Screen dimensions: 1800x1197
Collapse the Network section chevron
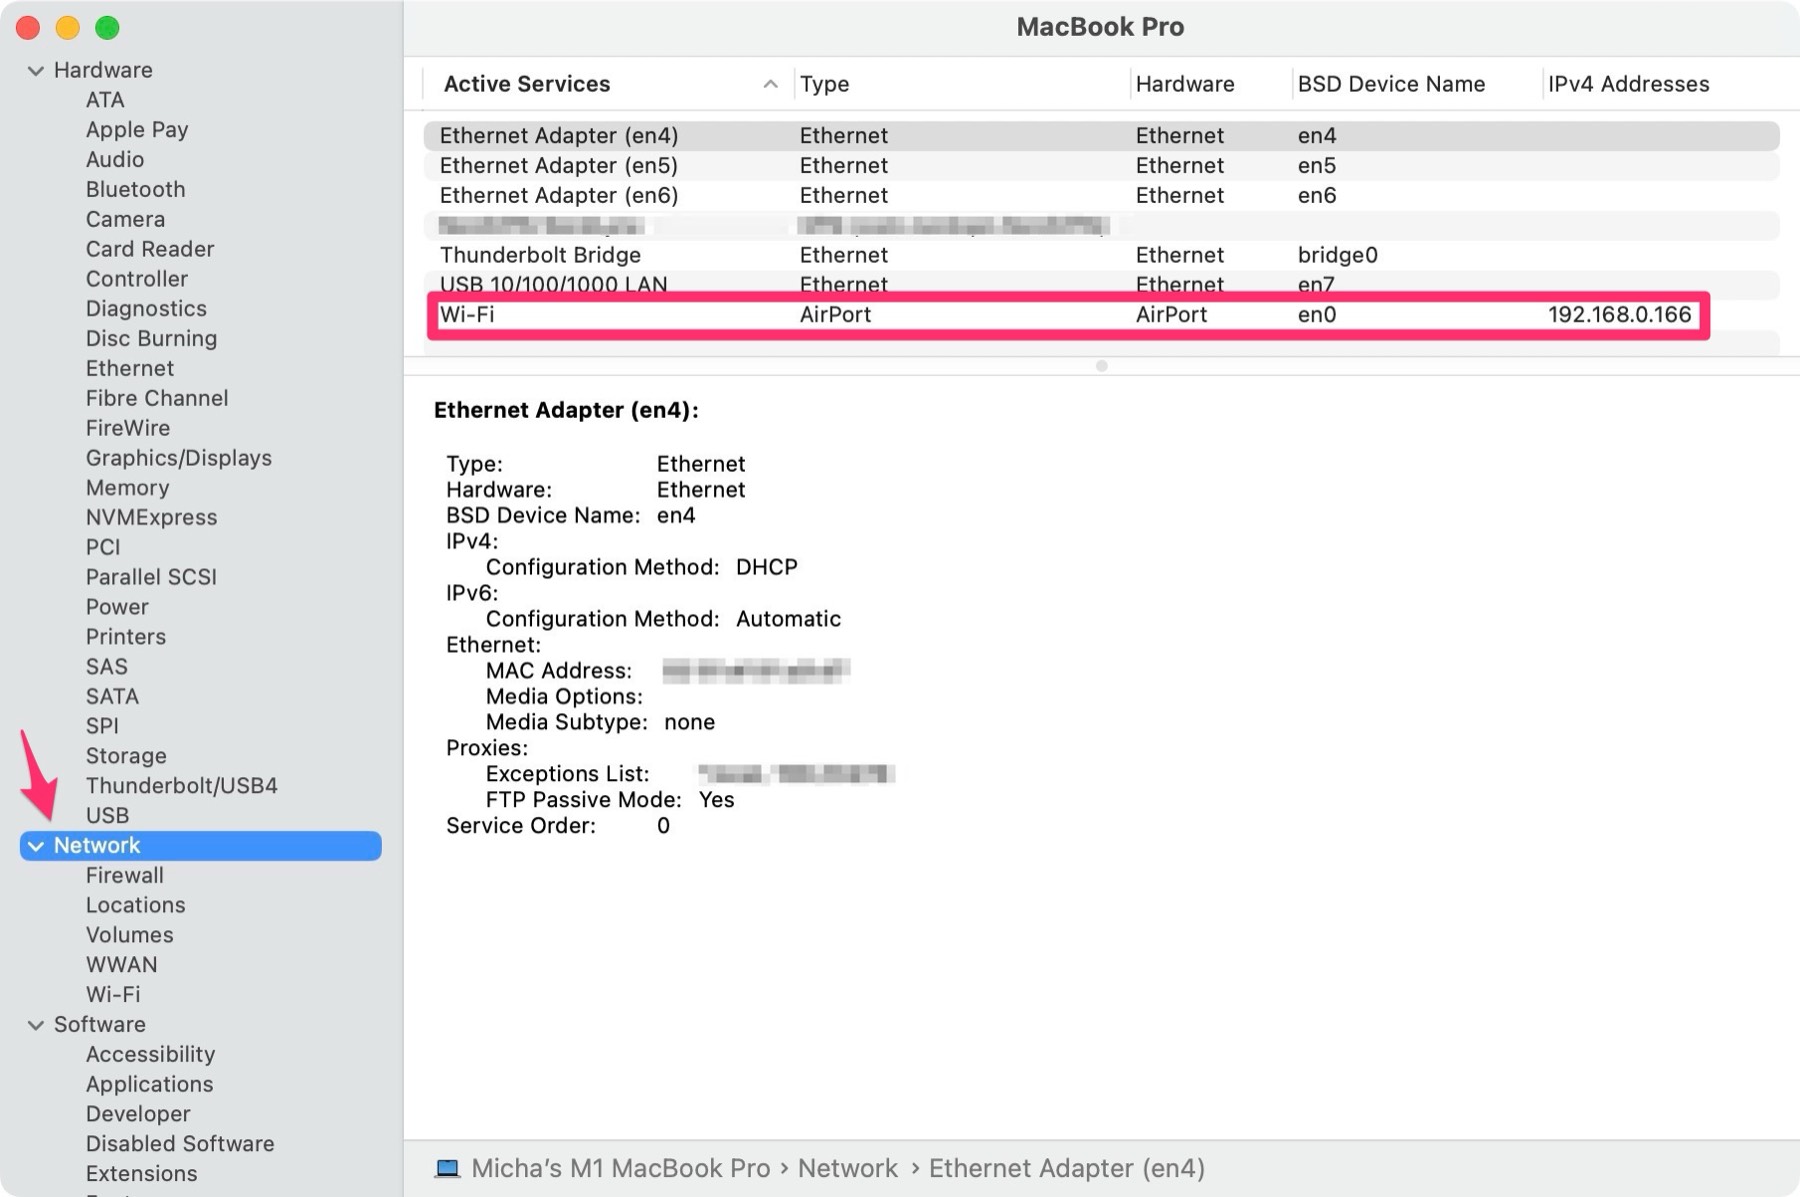point(36,846)
